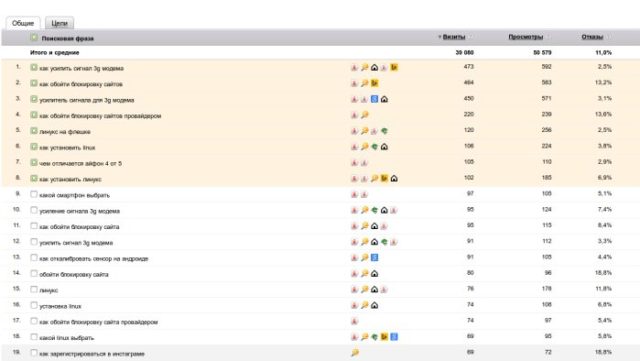
Task: Check the checkbox for row 9 phrase
Action: click(34, 194)
